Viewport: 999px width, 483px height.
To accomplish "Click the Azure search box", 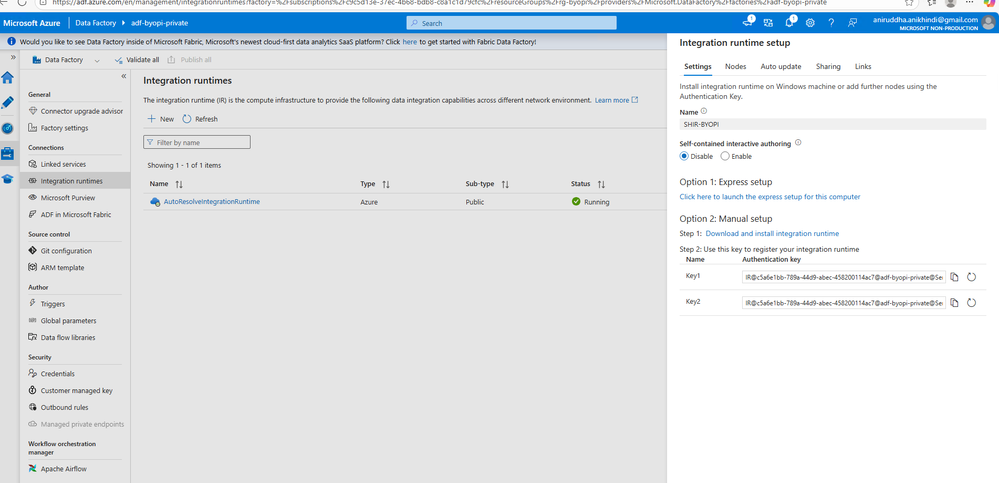I will pyautogui.click(x=512, y=23).
